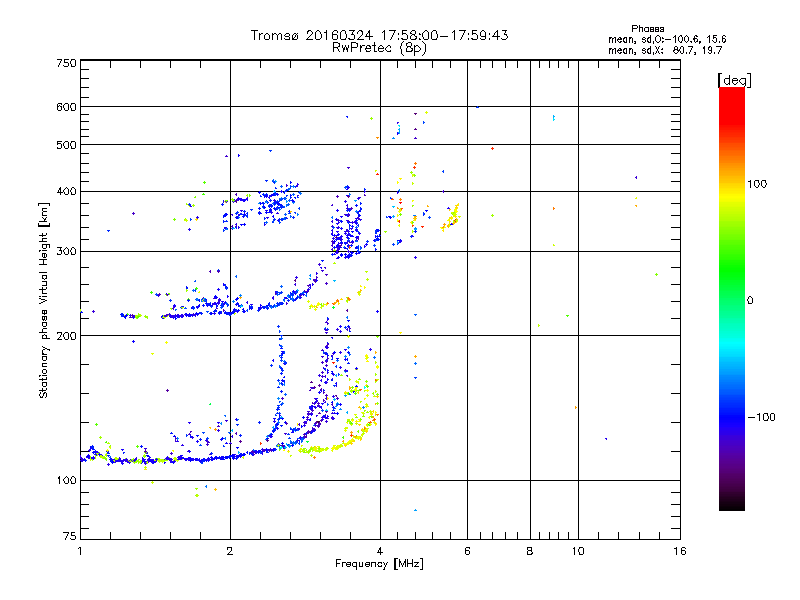Screen dimensions: 800x600
Task: Click y-axis tick label "300"
Action: coord(67,251)
